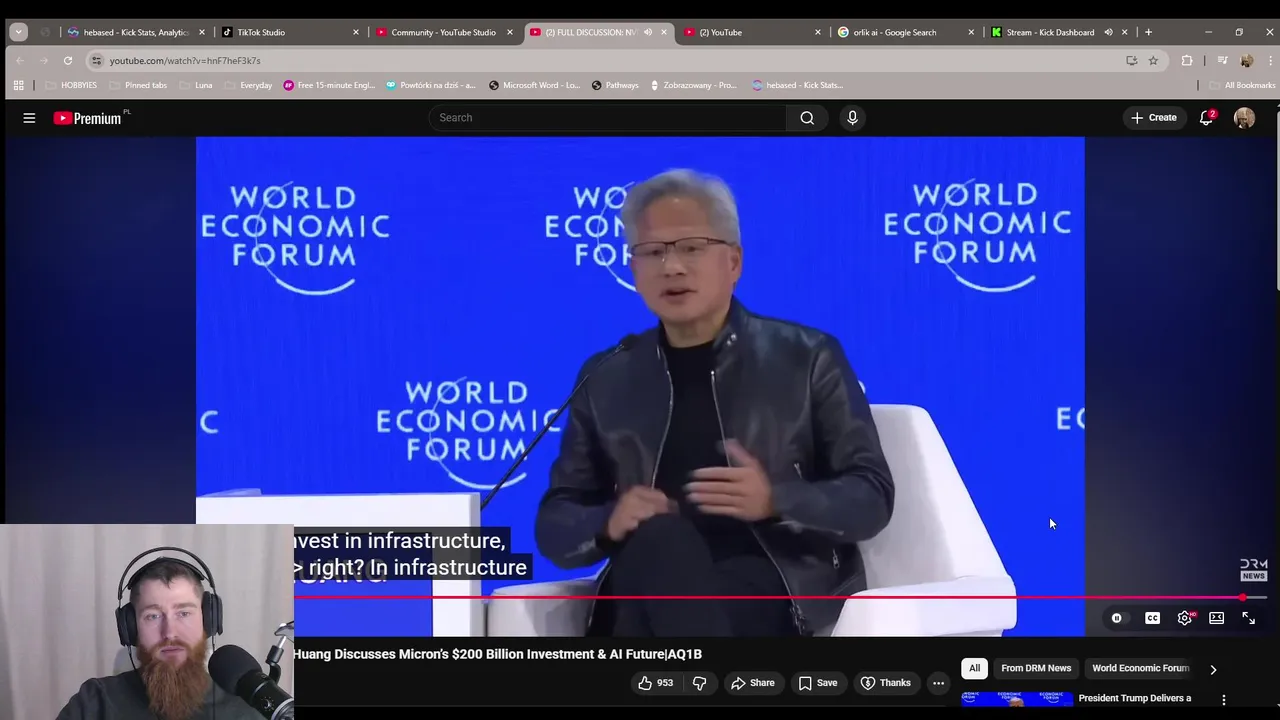Open more actions three-dot menu
The width and height of the screenshot is (1280, 720).
(x=938, y=683)
